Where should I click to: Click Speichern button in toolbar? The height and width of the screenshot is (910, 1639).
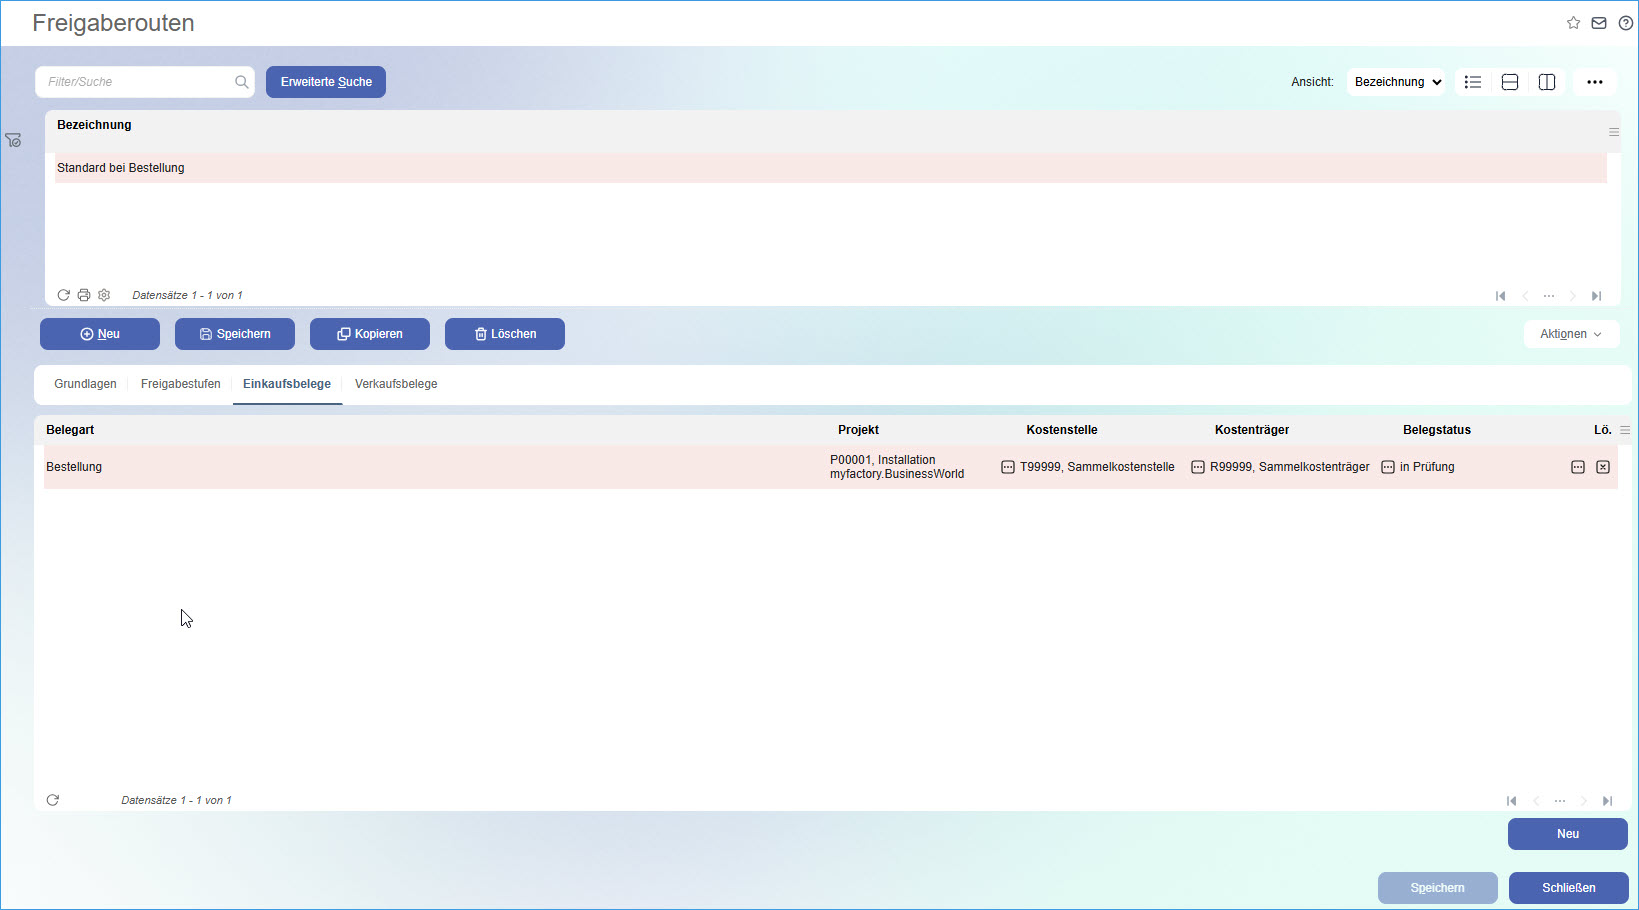pyautogui.click(x=235, y=334)
